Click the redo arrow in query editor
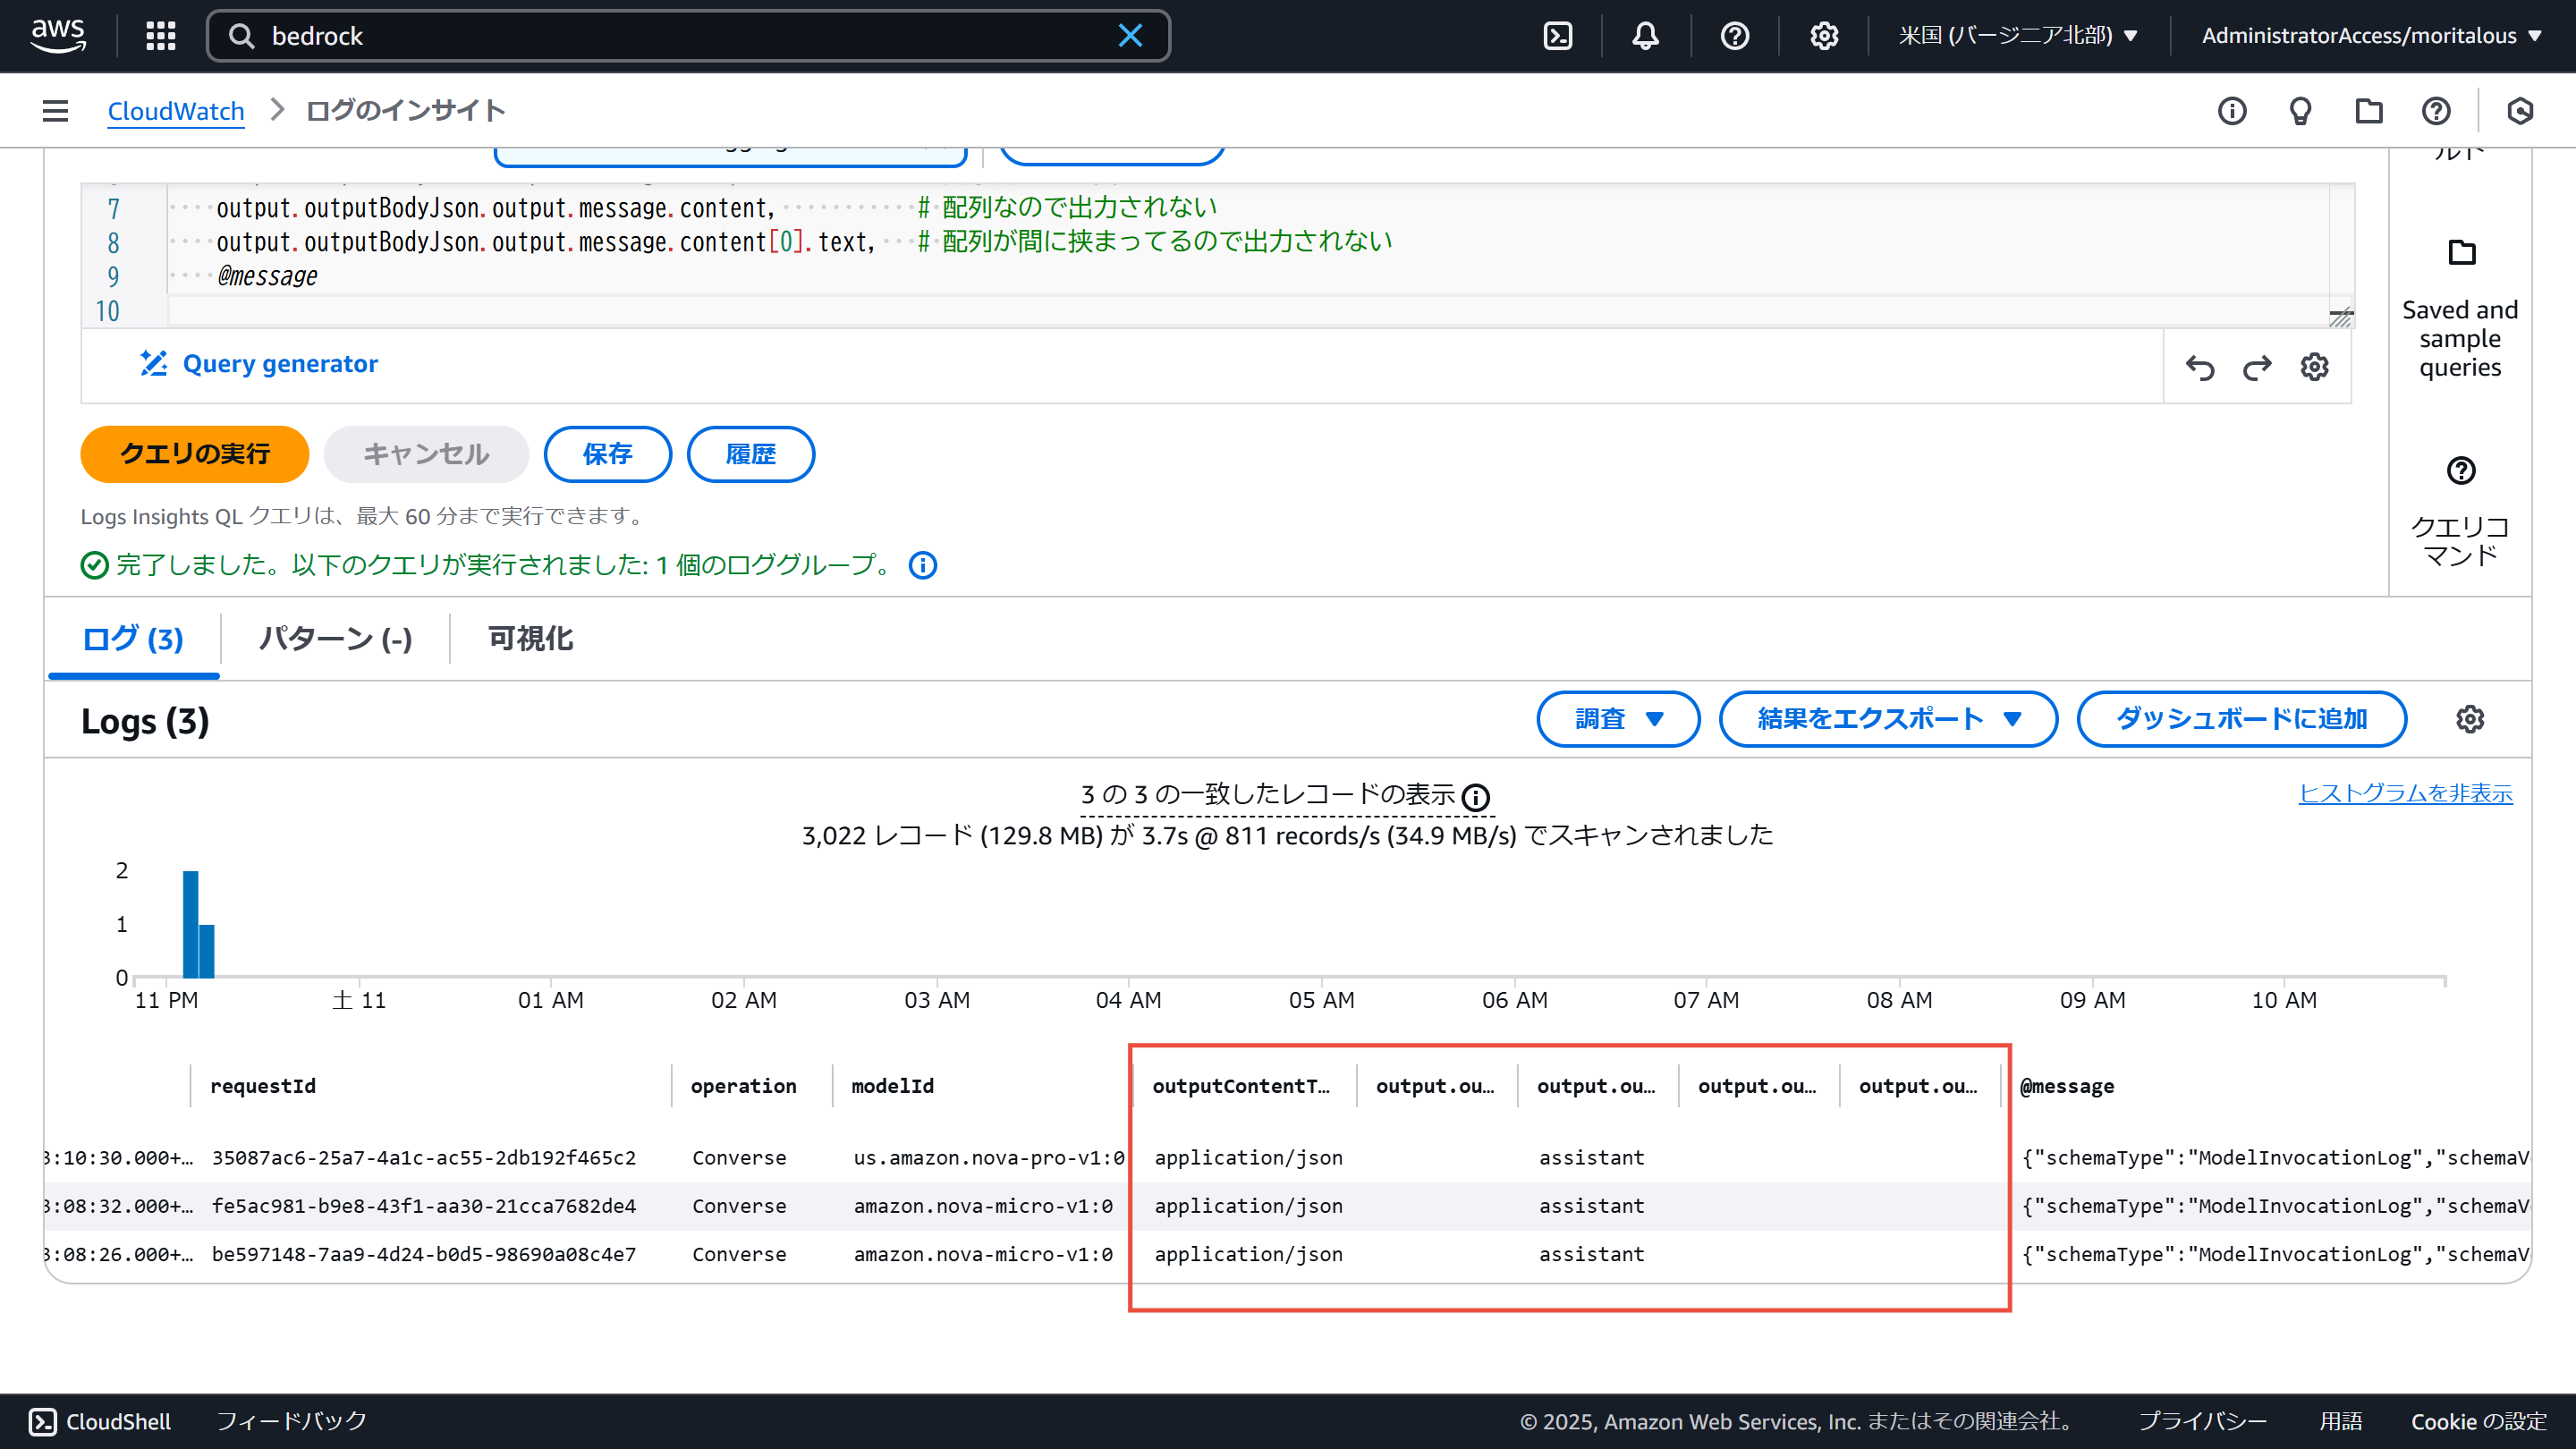Screen dimensions: 2576x1449 (x=2256, y=367)
